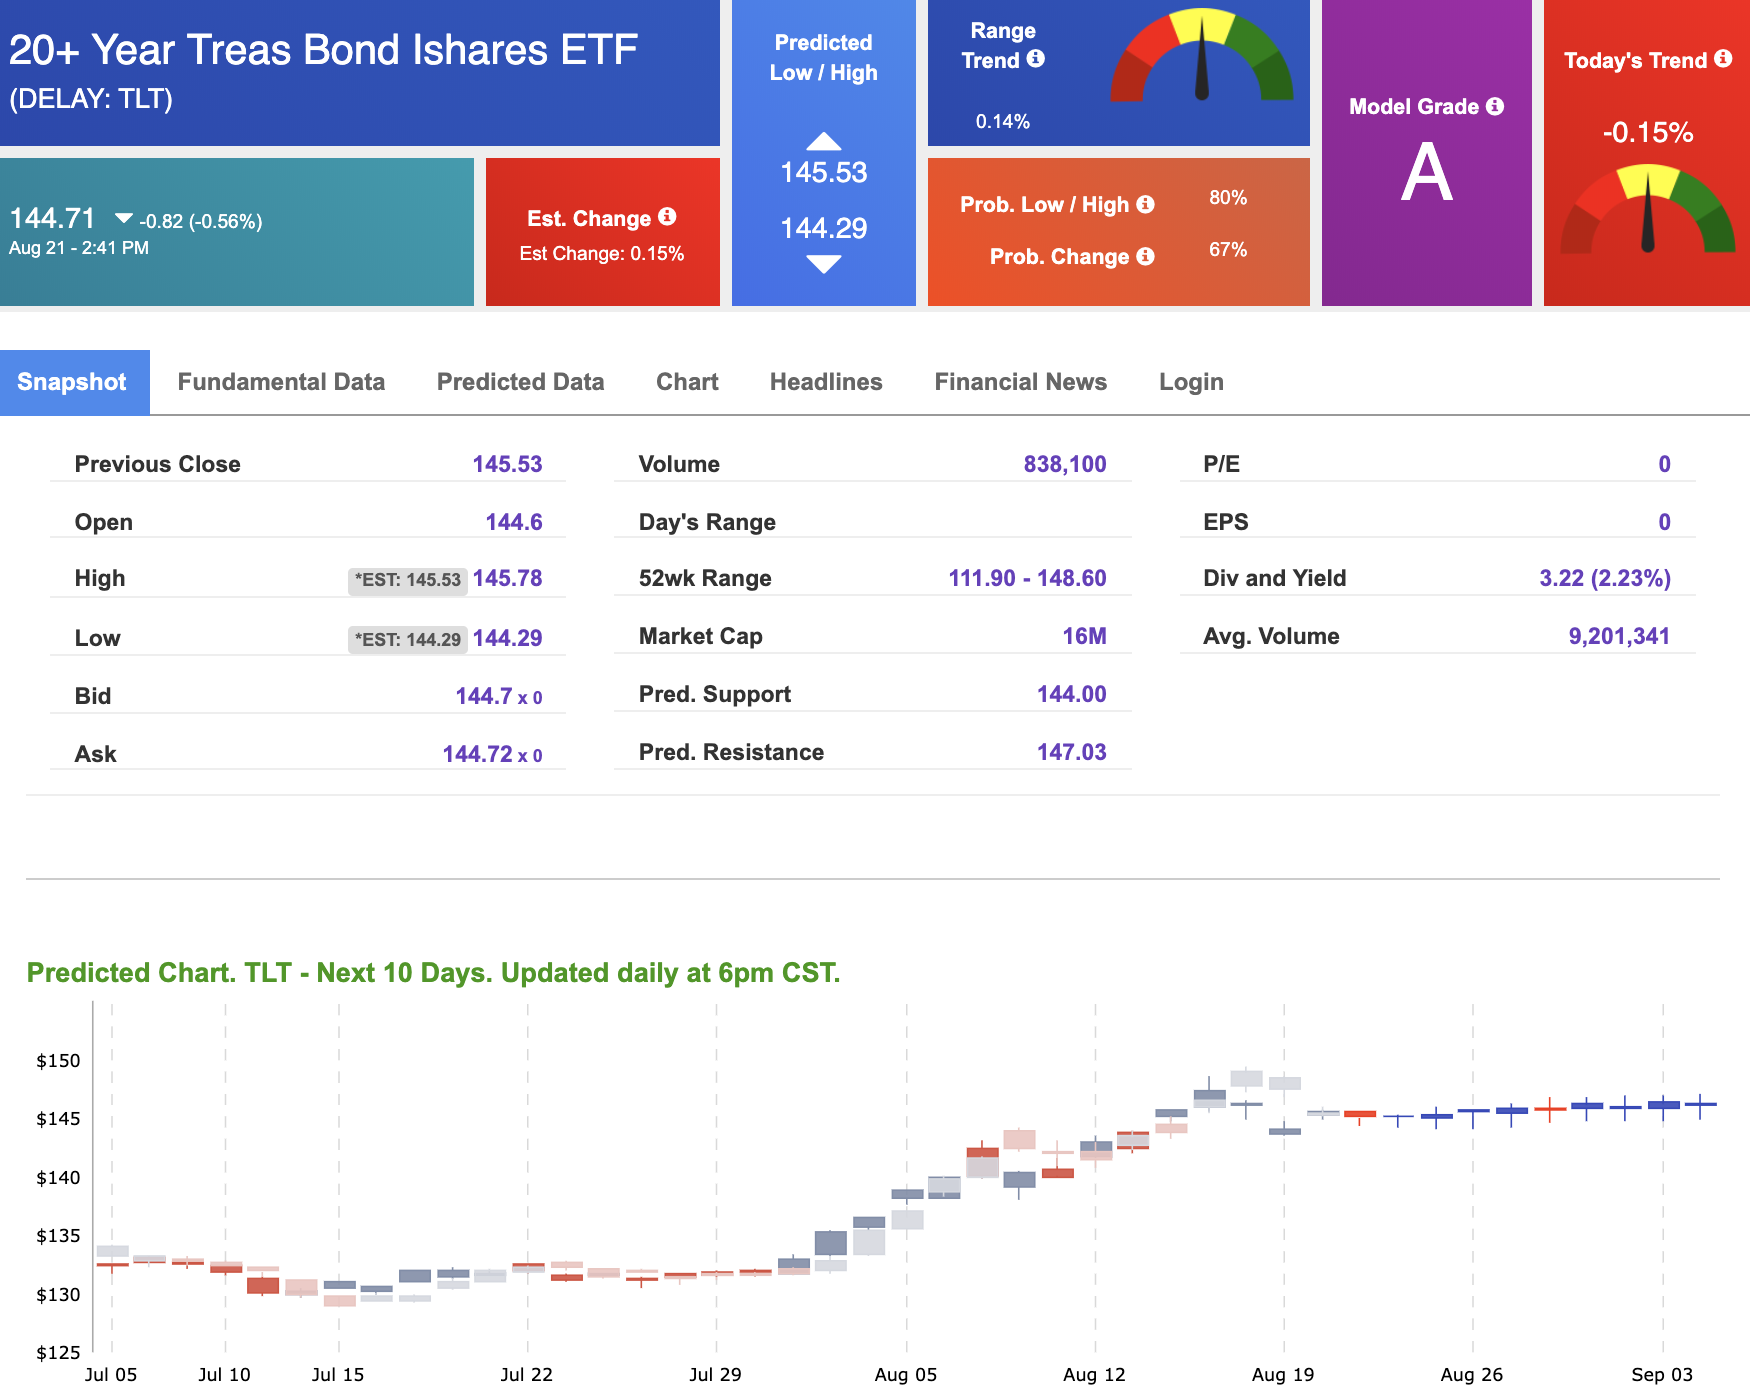
Task: Click the 80% probability value
Action: coord(1228,198)
